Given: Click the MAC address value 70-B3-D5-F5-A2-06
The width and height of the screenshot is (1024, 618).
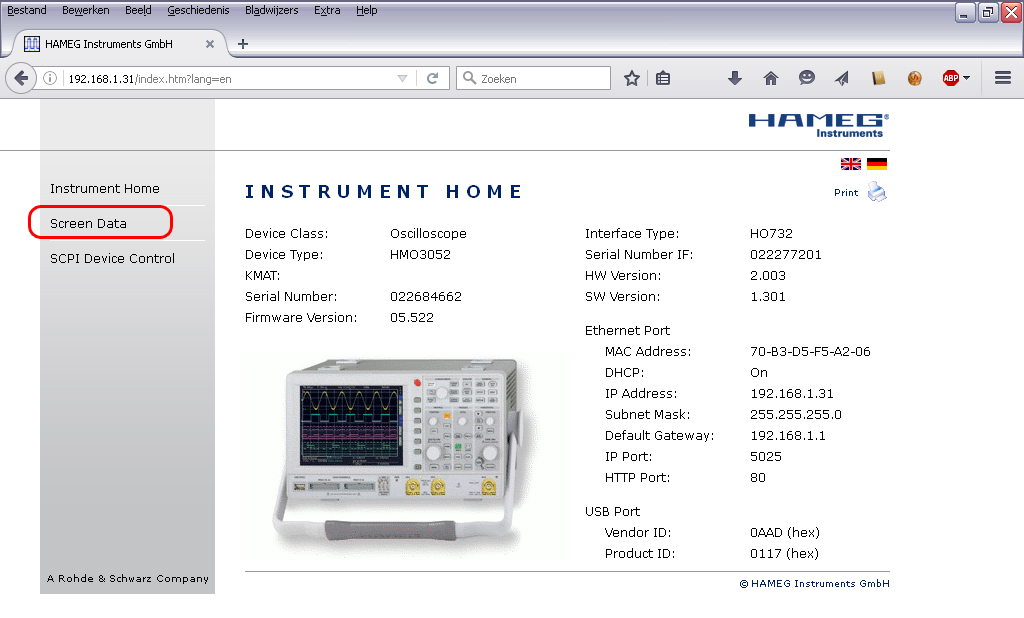Looking at the screenshot, I should pos(810,351).
